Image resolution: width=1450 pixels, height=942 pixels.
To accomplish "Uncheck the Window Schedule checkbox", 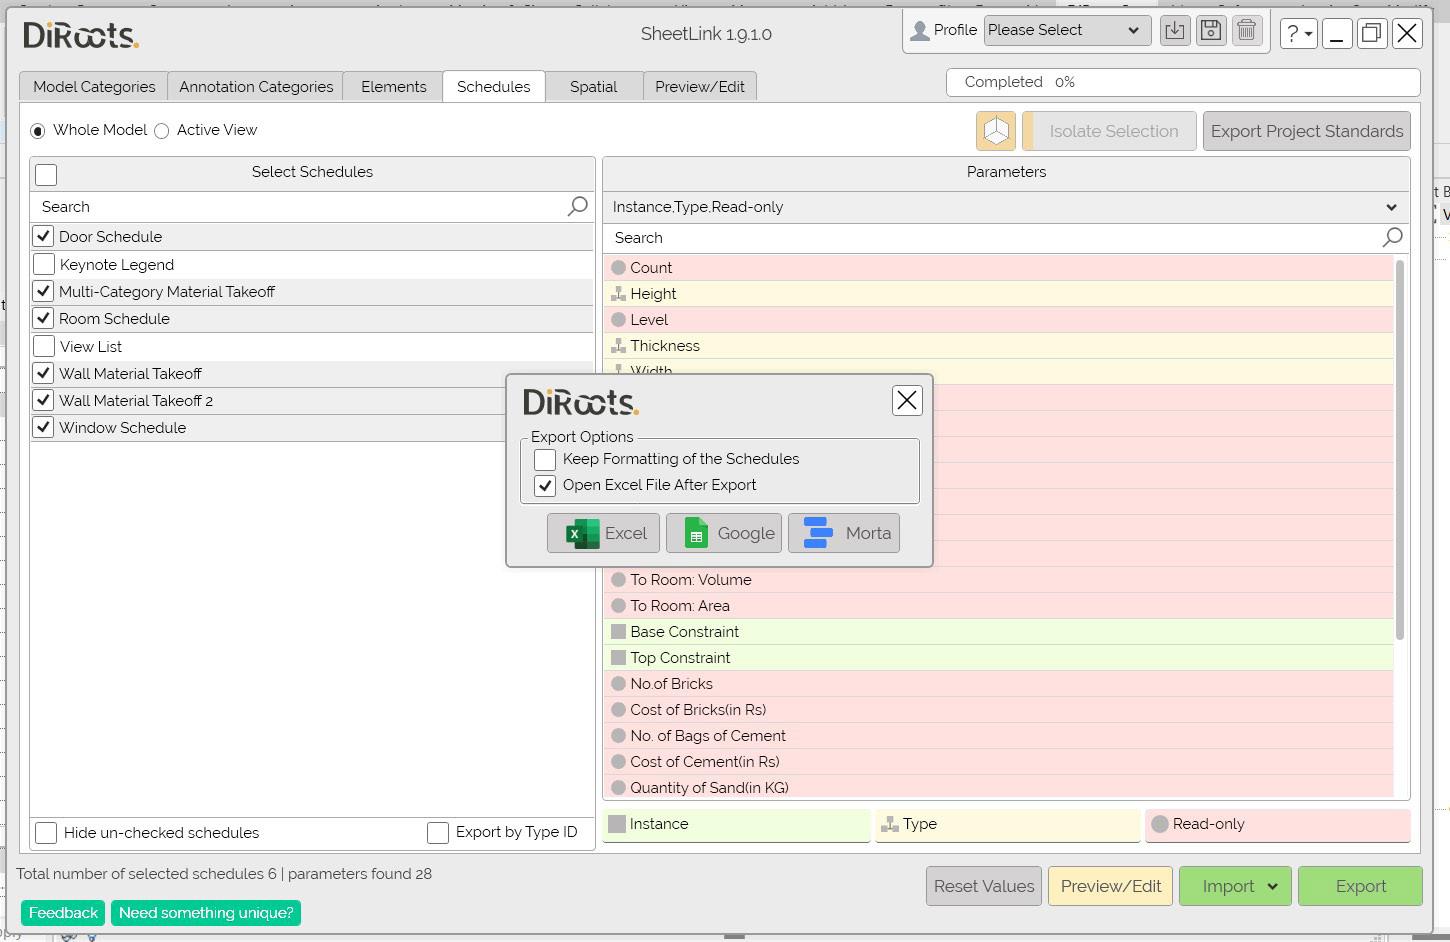I will point(43,428).
